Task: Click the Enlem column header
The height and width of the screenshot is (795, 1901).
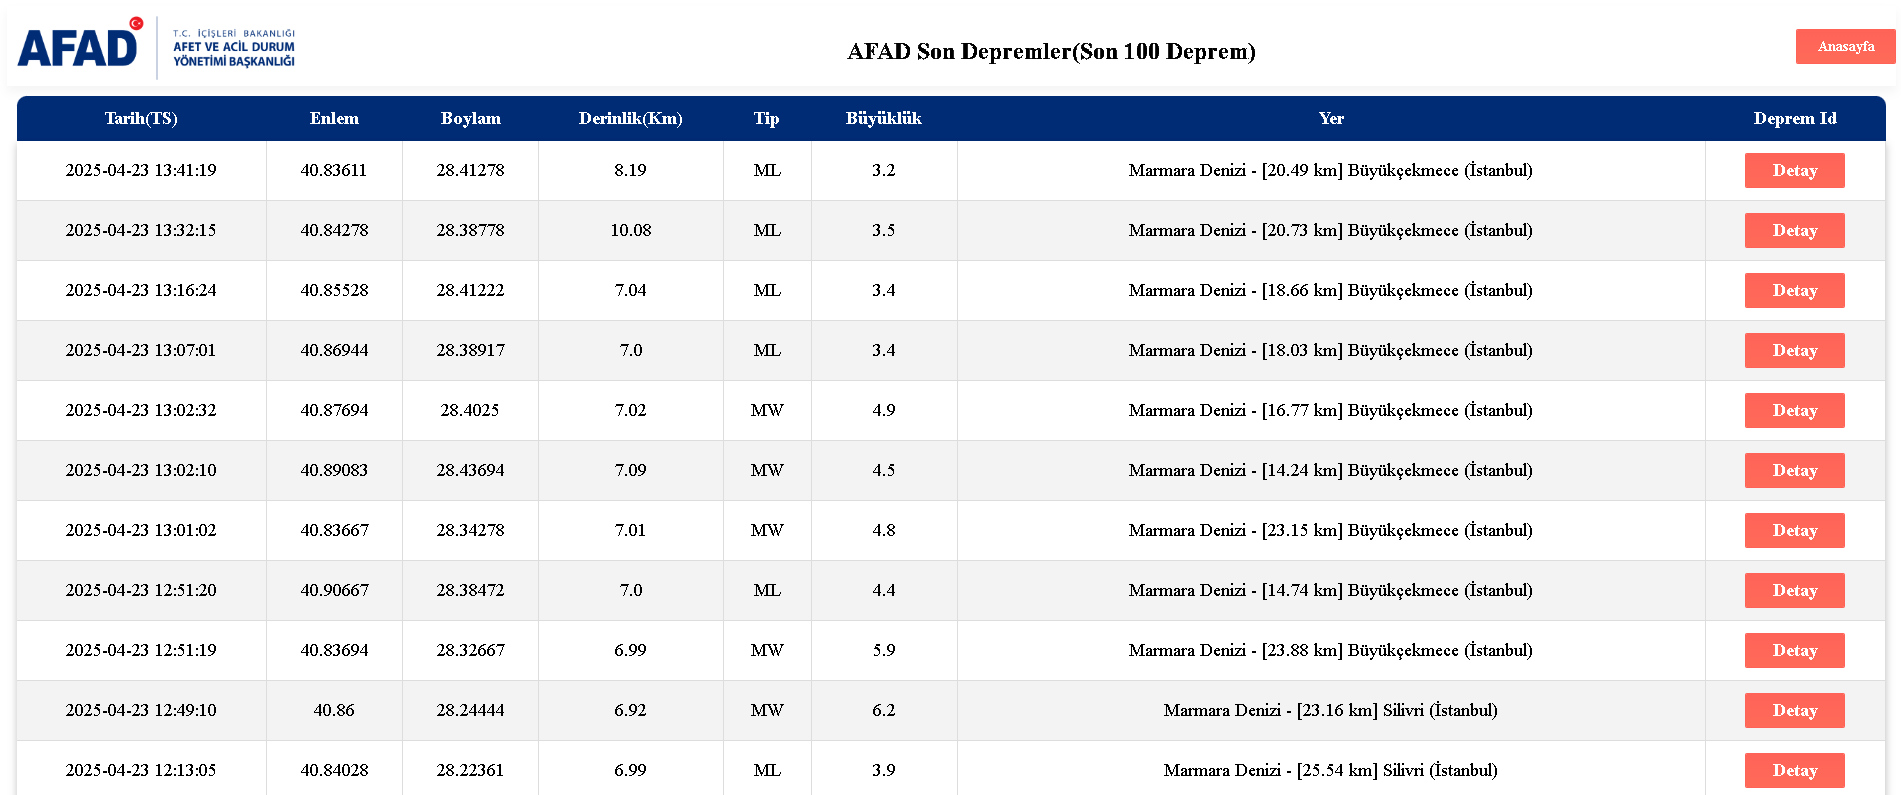Action: point(334,119)
